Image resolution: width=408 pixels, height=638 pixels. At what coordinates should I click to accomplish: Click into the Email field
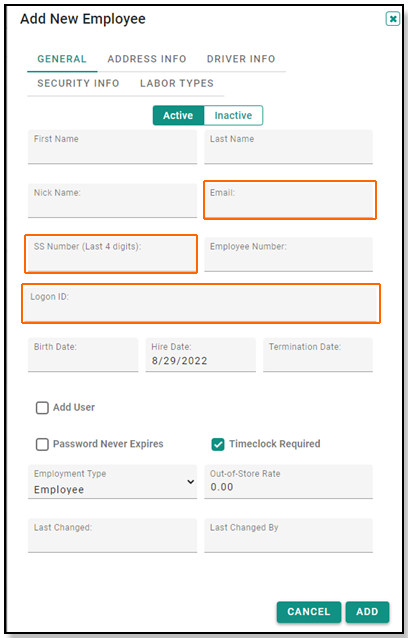pyautogui.click(x=288, y=200)
